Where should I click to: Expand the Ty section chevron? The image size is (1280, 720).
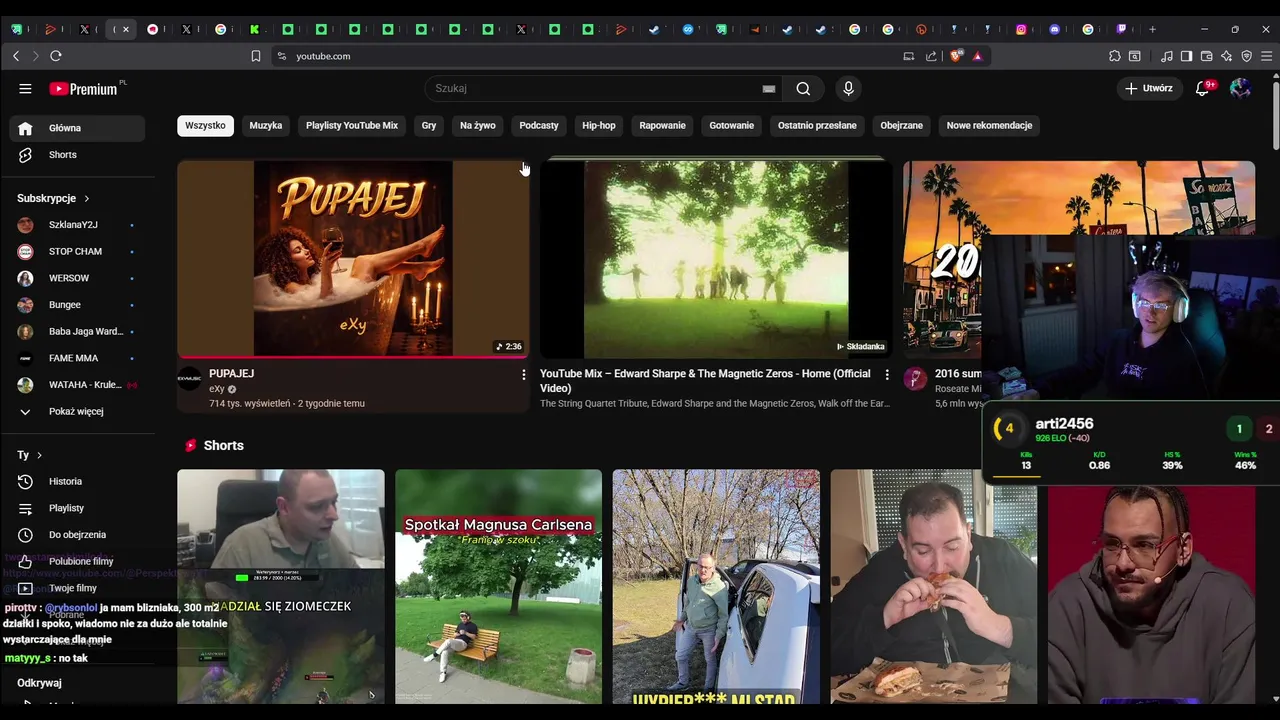pos(39,455)
